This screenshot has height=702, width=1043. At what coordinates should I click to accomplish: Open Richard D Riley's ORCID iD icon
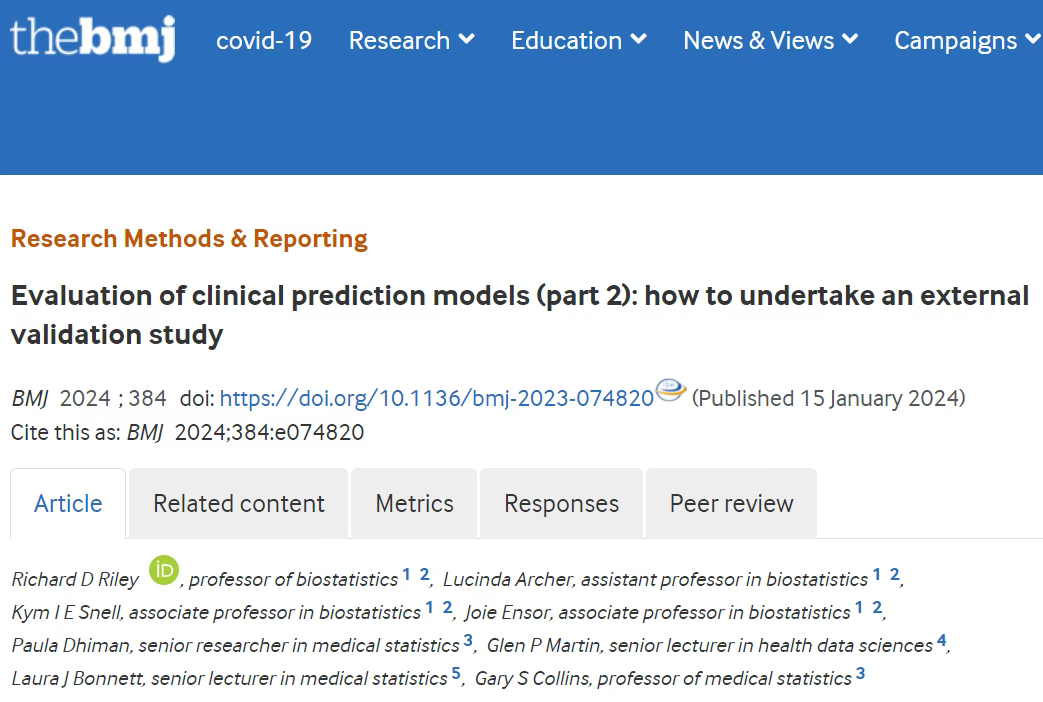point(164,570)
